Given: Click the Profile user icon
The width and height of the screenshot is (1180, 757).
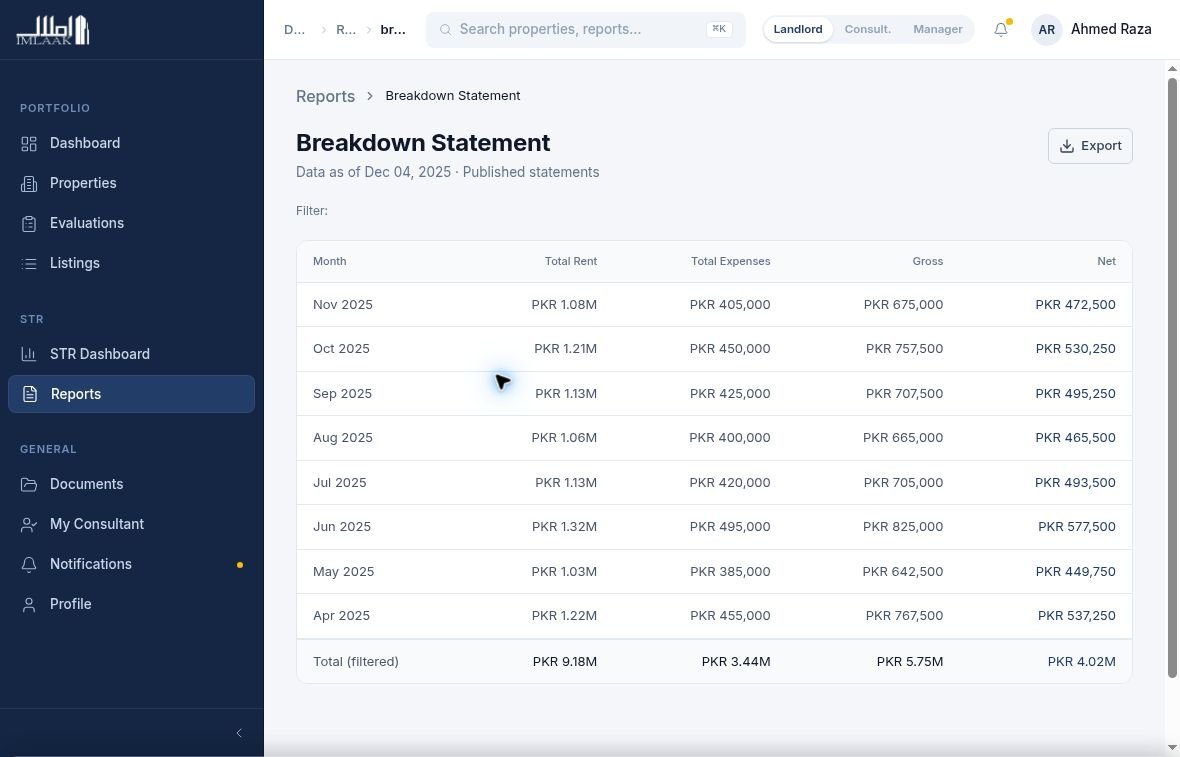Looking at the screenshot, I should pyautogui.click(x=29, y=604).
